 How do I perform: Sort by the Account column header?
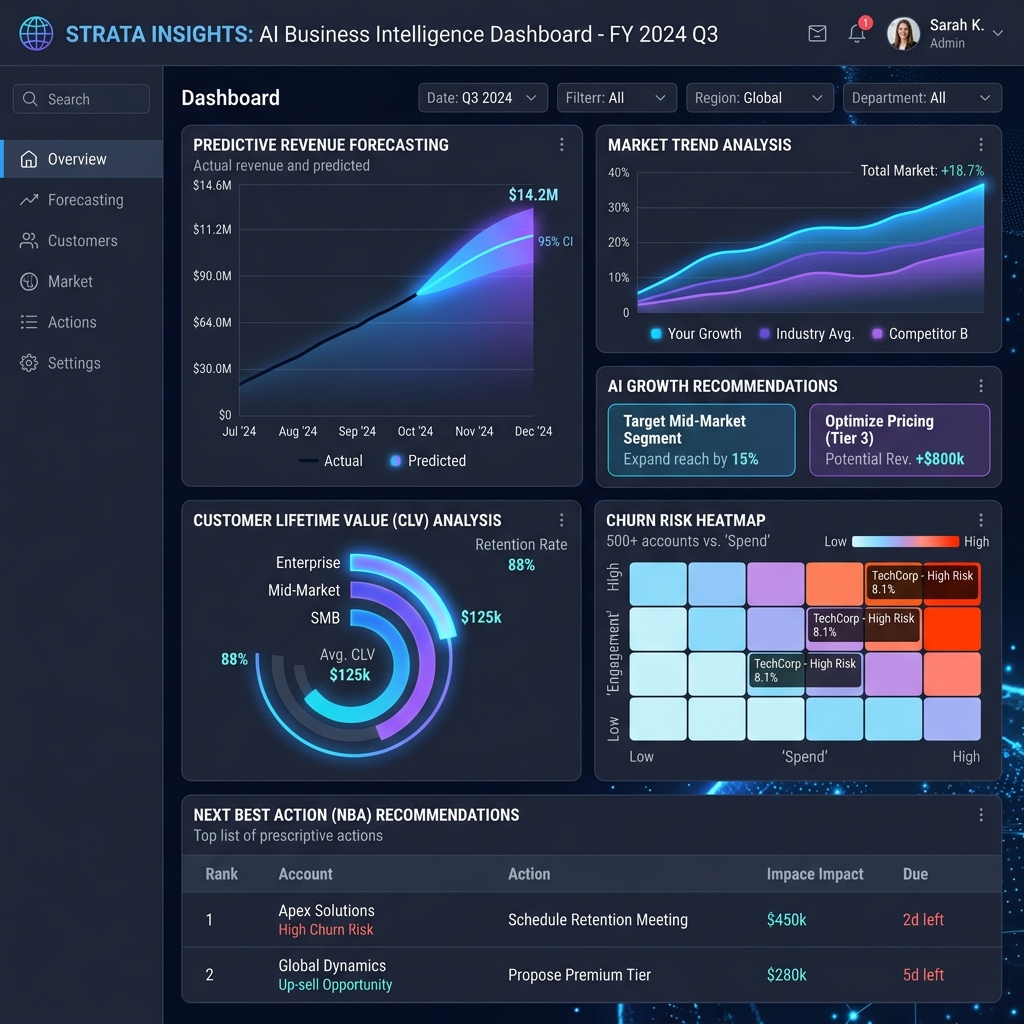305,874
